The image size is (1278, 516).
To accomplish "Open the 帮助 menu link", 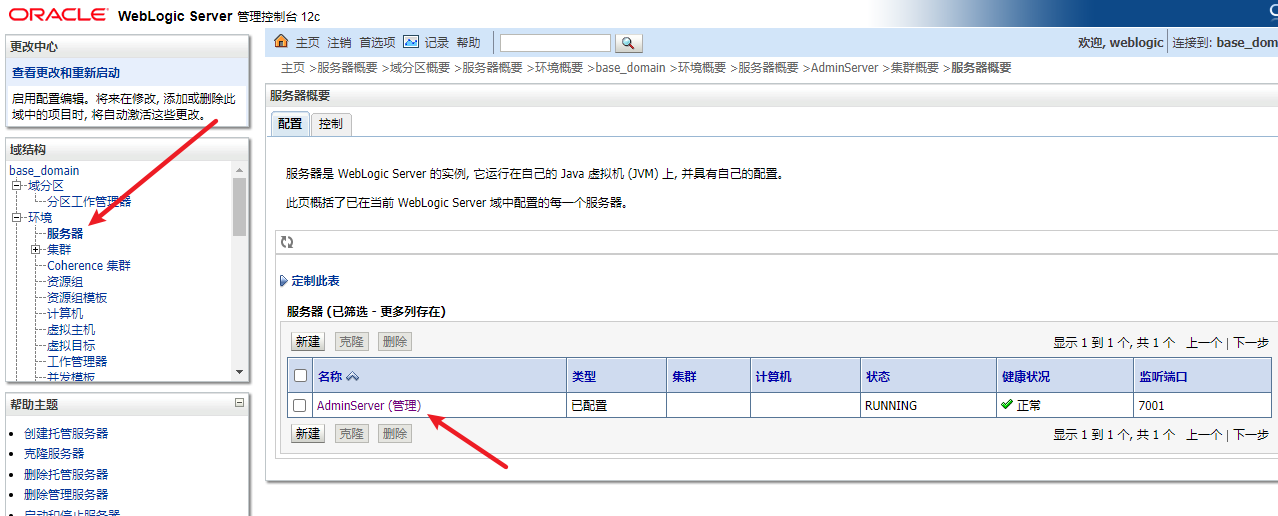I will [x=468, y=43].
